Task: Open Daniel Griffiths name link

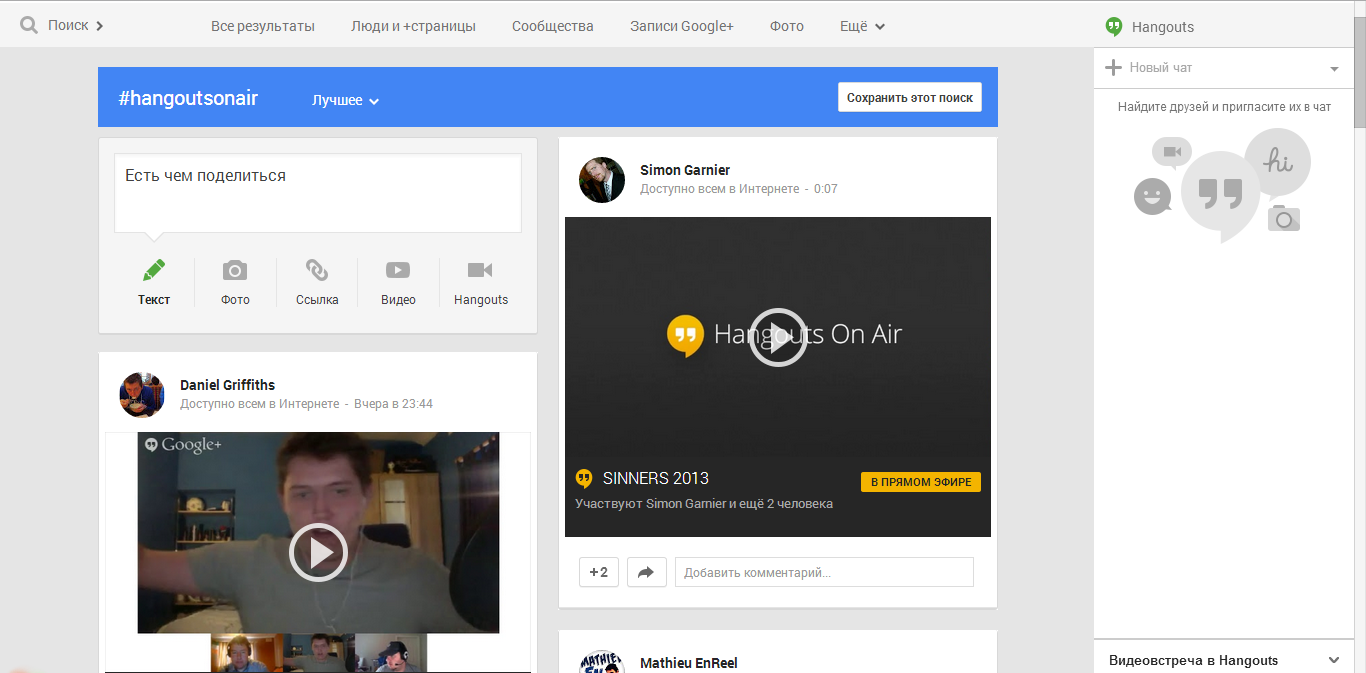Action: [x=227, y=385]
